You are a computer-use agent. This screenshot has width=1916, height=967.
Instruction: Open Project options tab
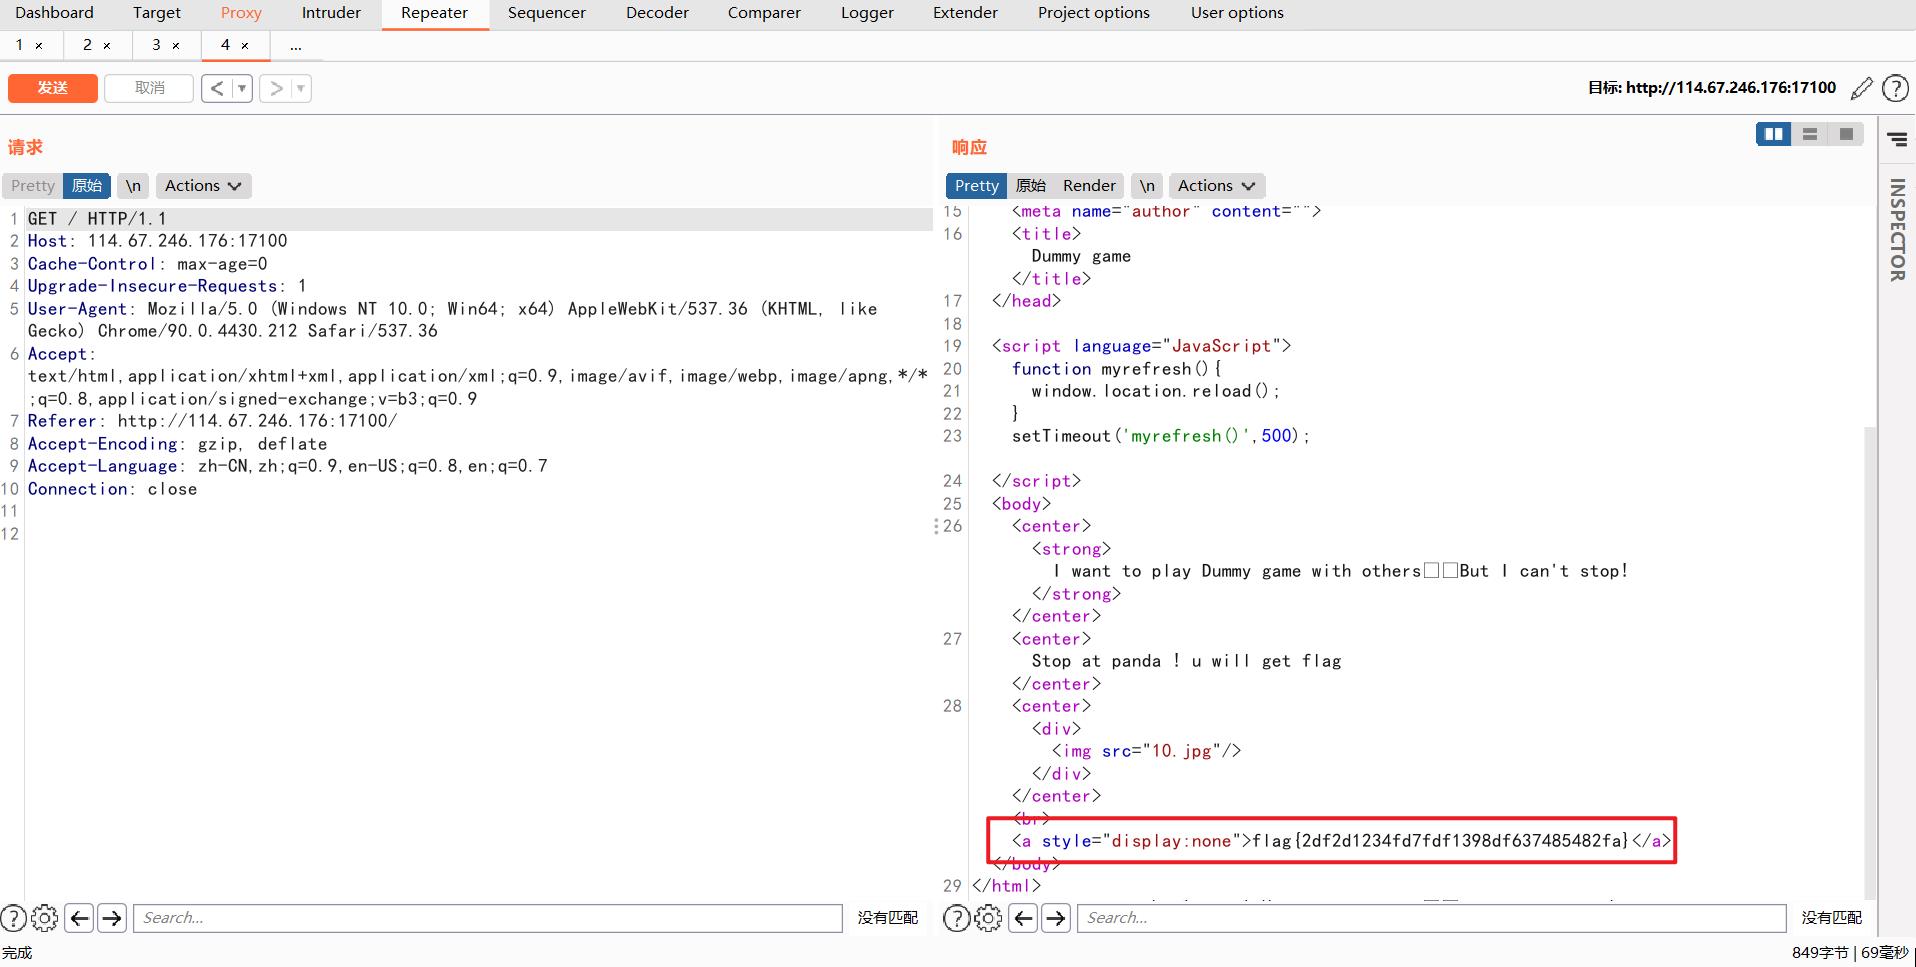point(1094,13)
